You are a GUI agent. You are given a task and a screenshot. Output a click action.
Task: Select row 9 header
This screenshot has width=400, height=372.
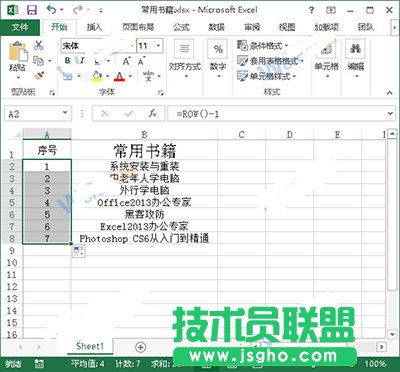click(12, 250)
